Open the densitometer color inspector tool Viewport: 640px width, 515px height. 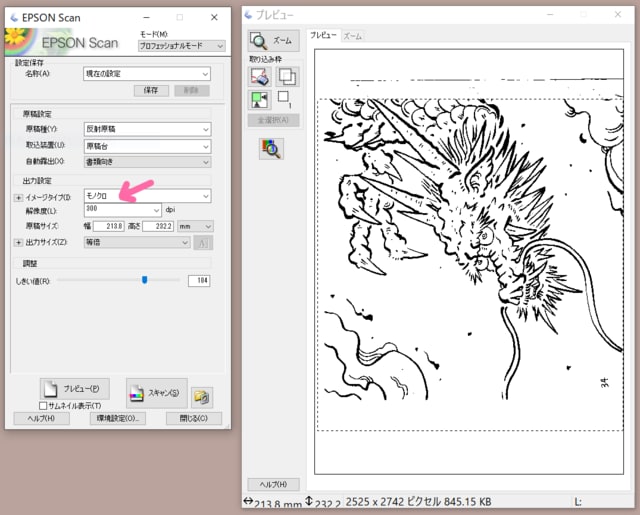(272, 148)
